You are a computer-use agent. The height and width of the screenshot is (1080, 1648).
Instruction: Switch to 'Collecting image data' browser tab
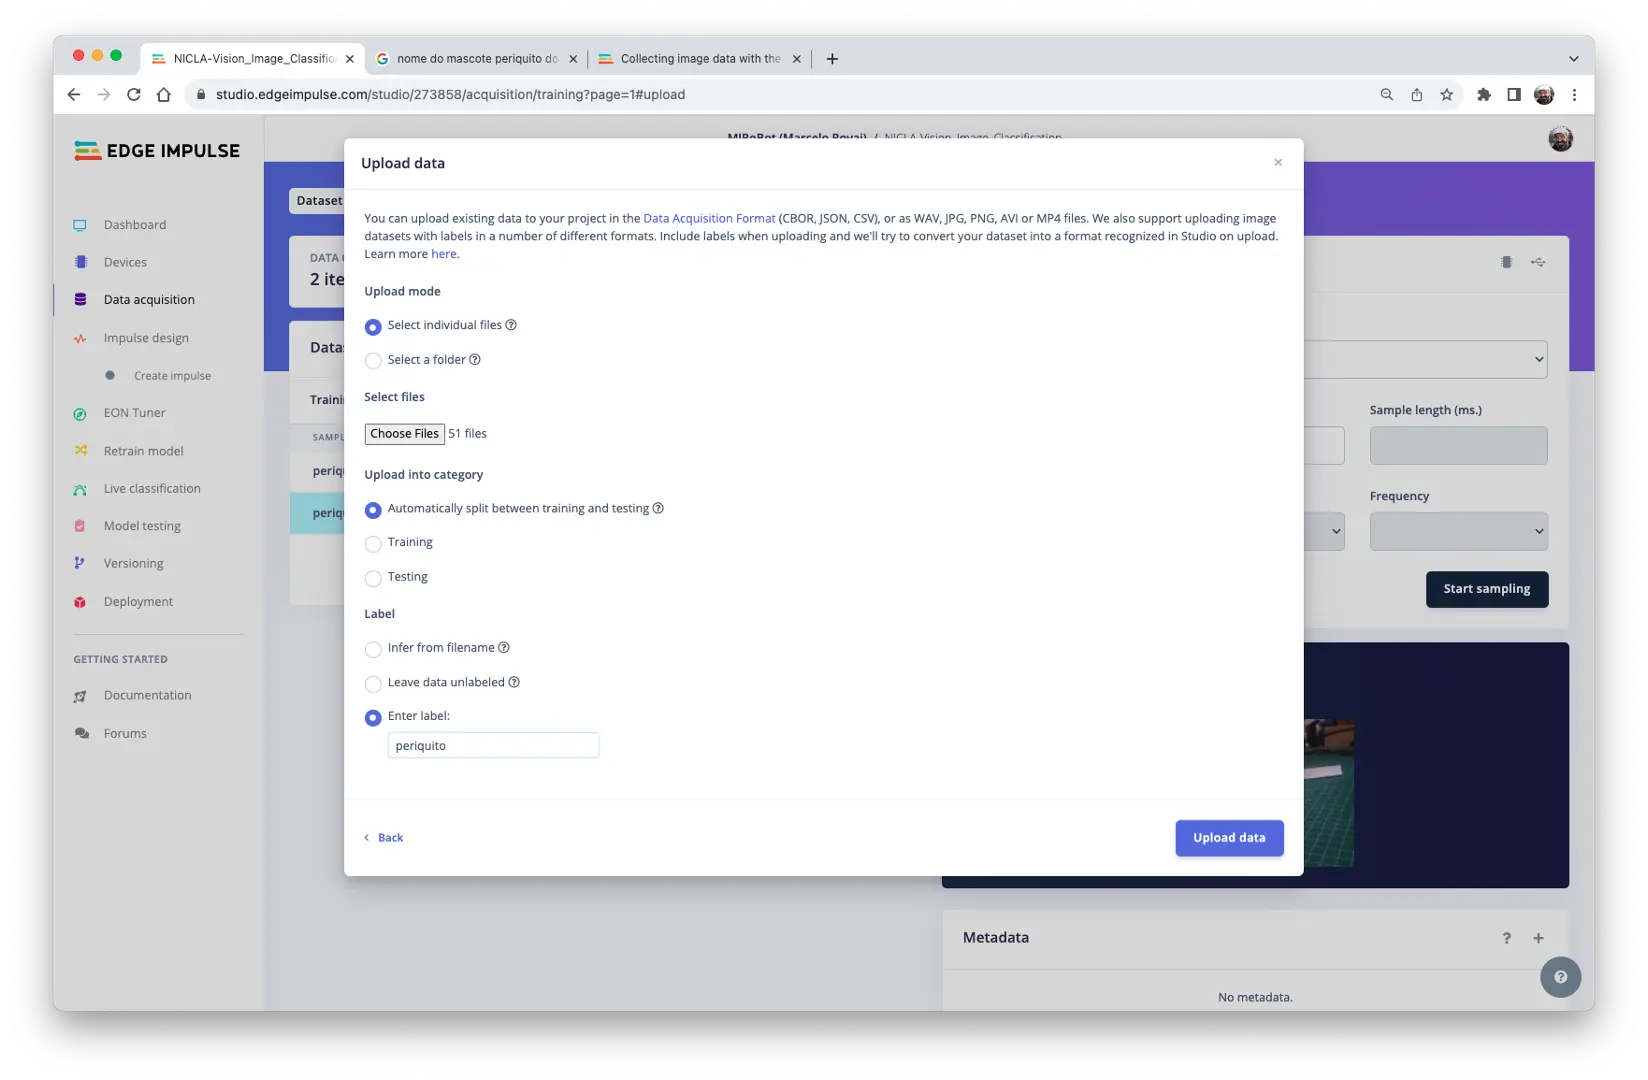pyautogui.click(x=699, y=59)
